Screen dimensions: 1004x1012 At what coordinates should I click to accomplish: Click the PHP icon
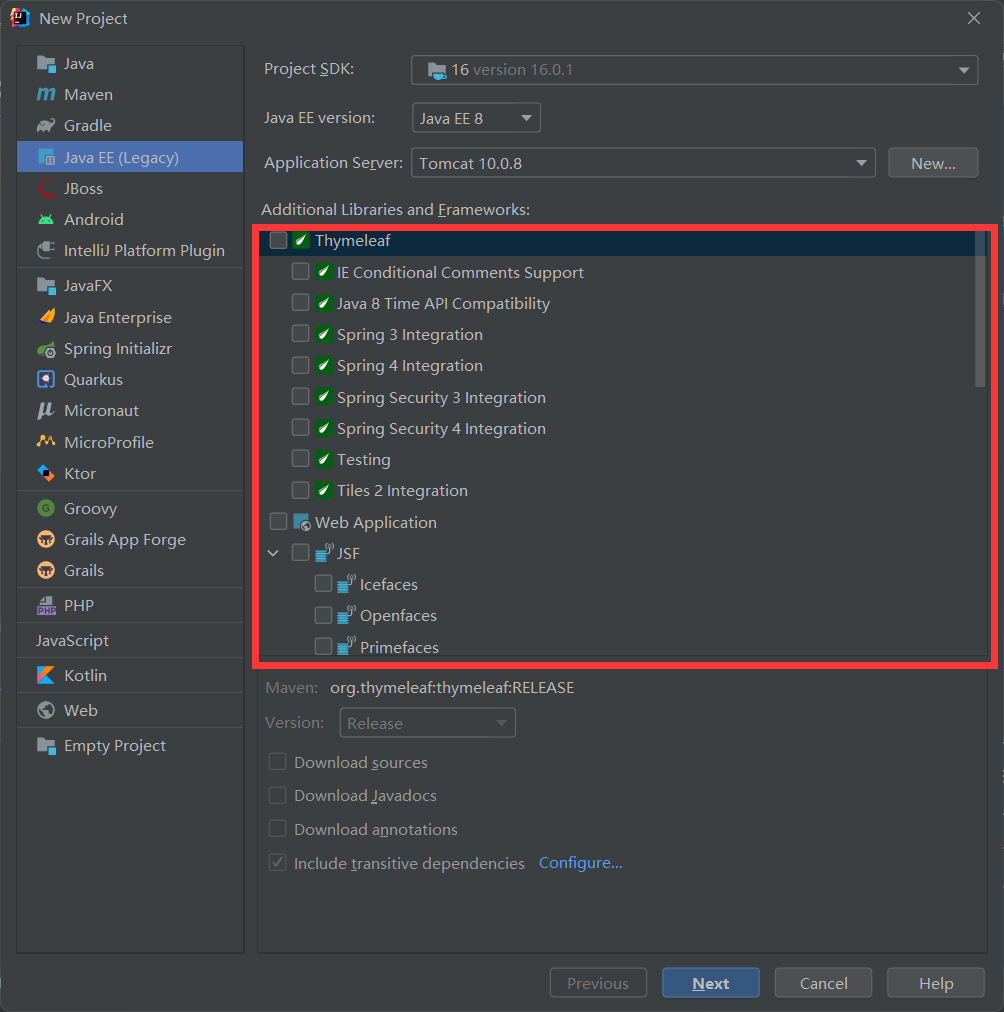coord(46,605)
